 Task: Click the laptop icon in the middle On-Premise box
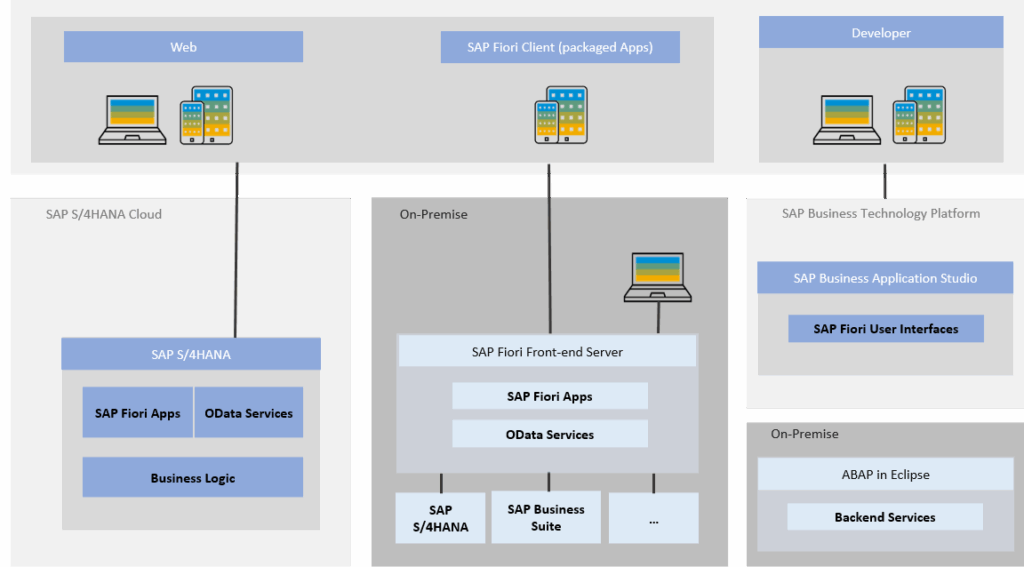(658, 278)
